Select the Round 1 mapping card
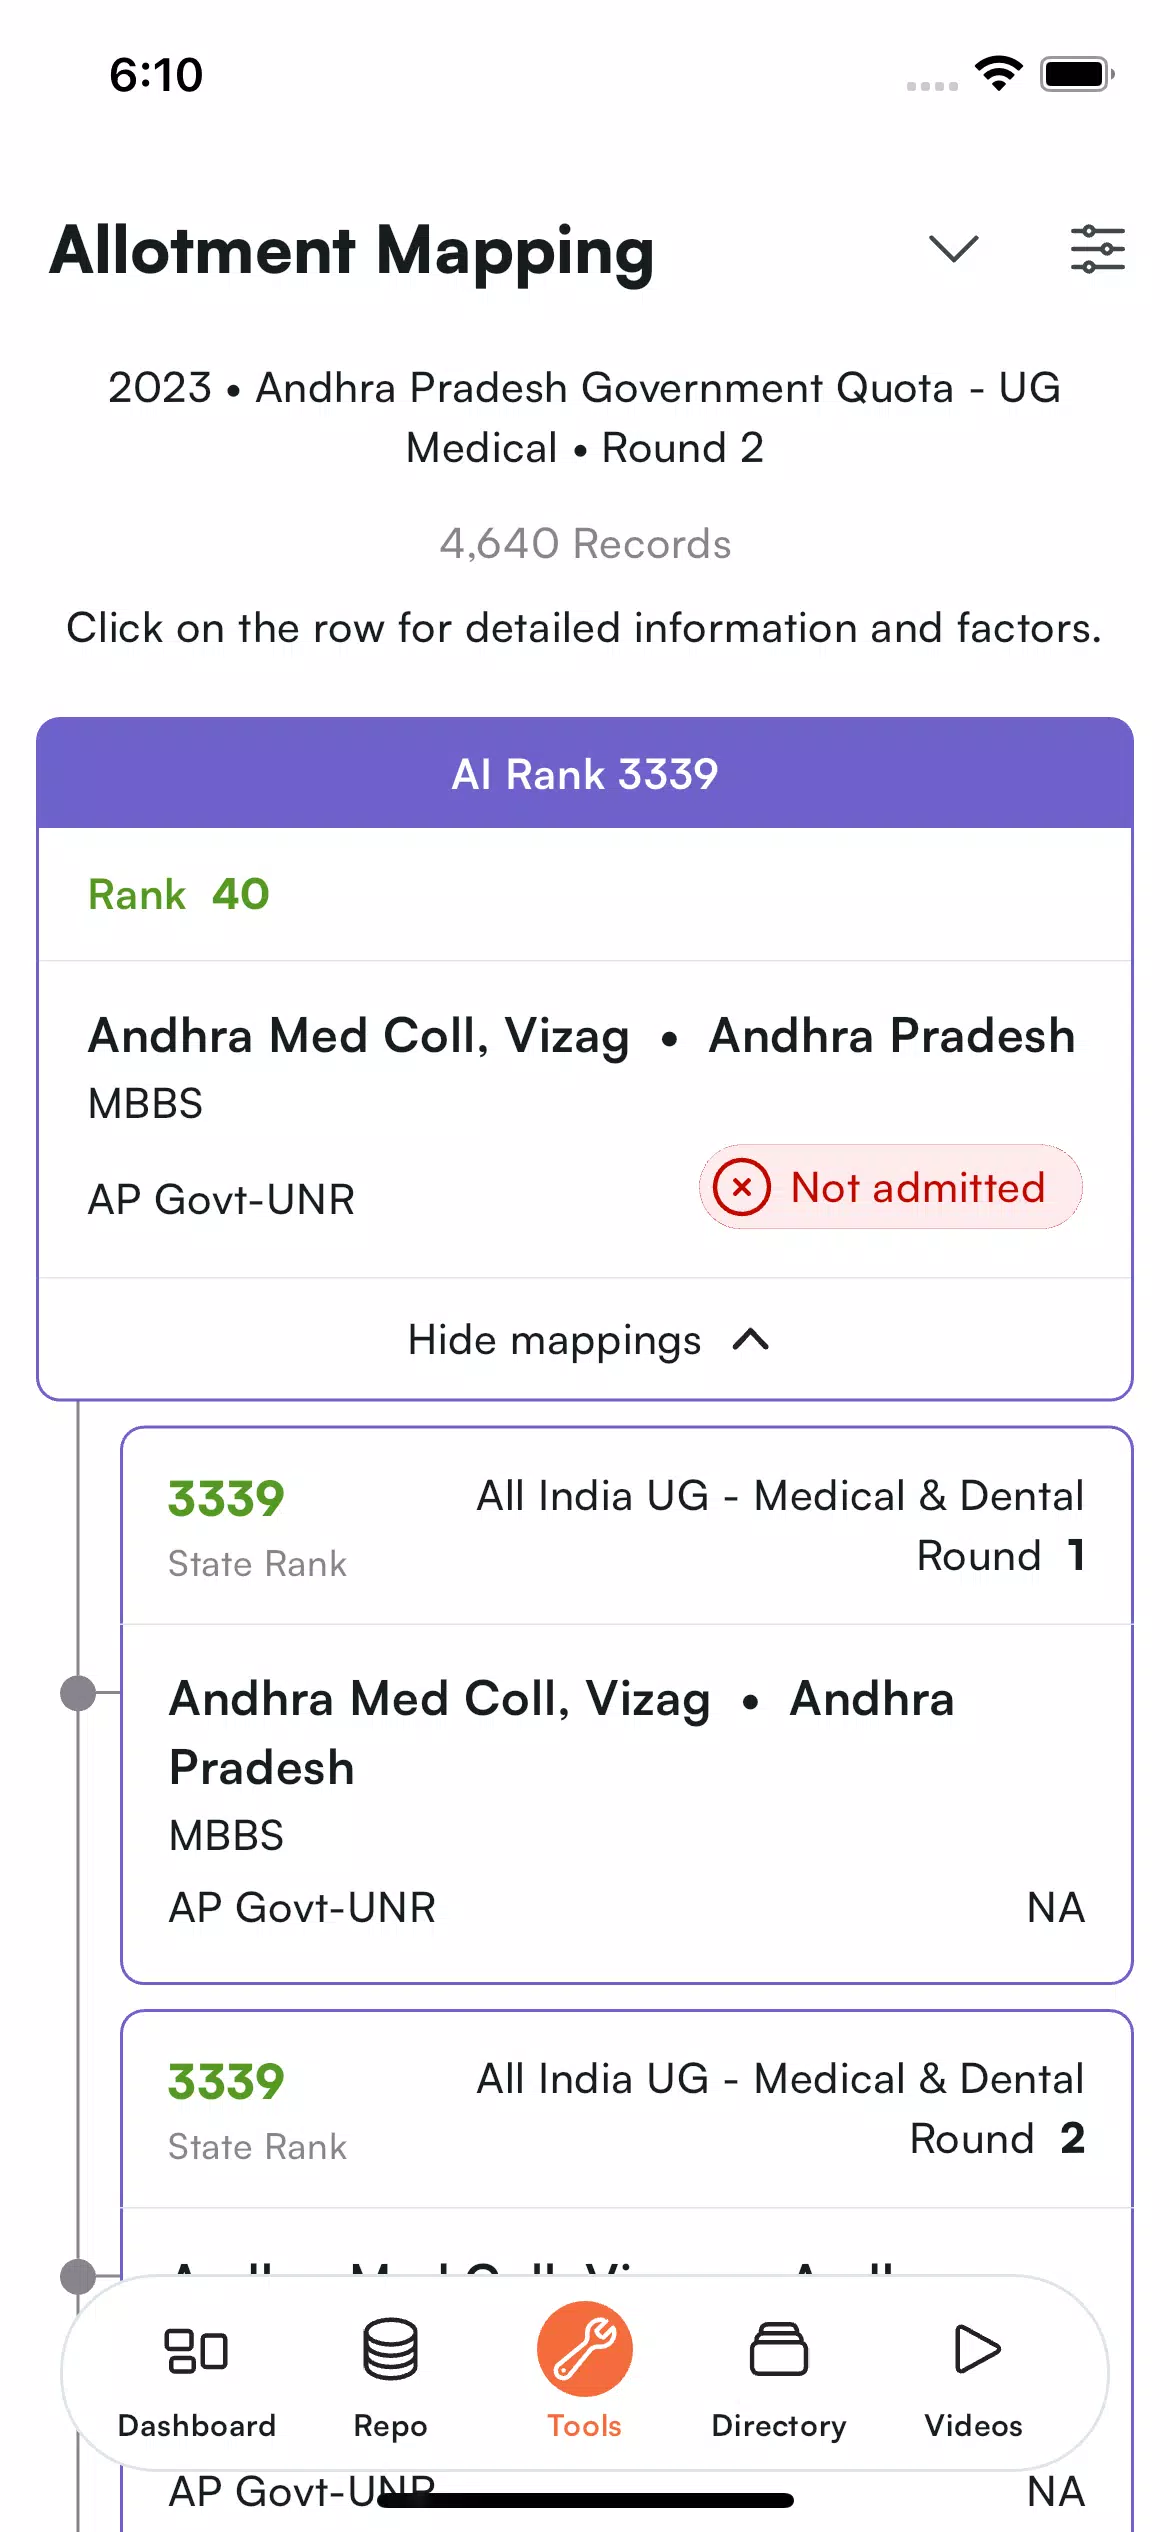Viewport: 1170px width, 2532px height. click(x=627, y=1705)
